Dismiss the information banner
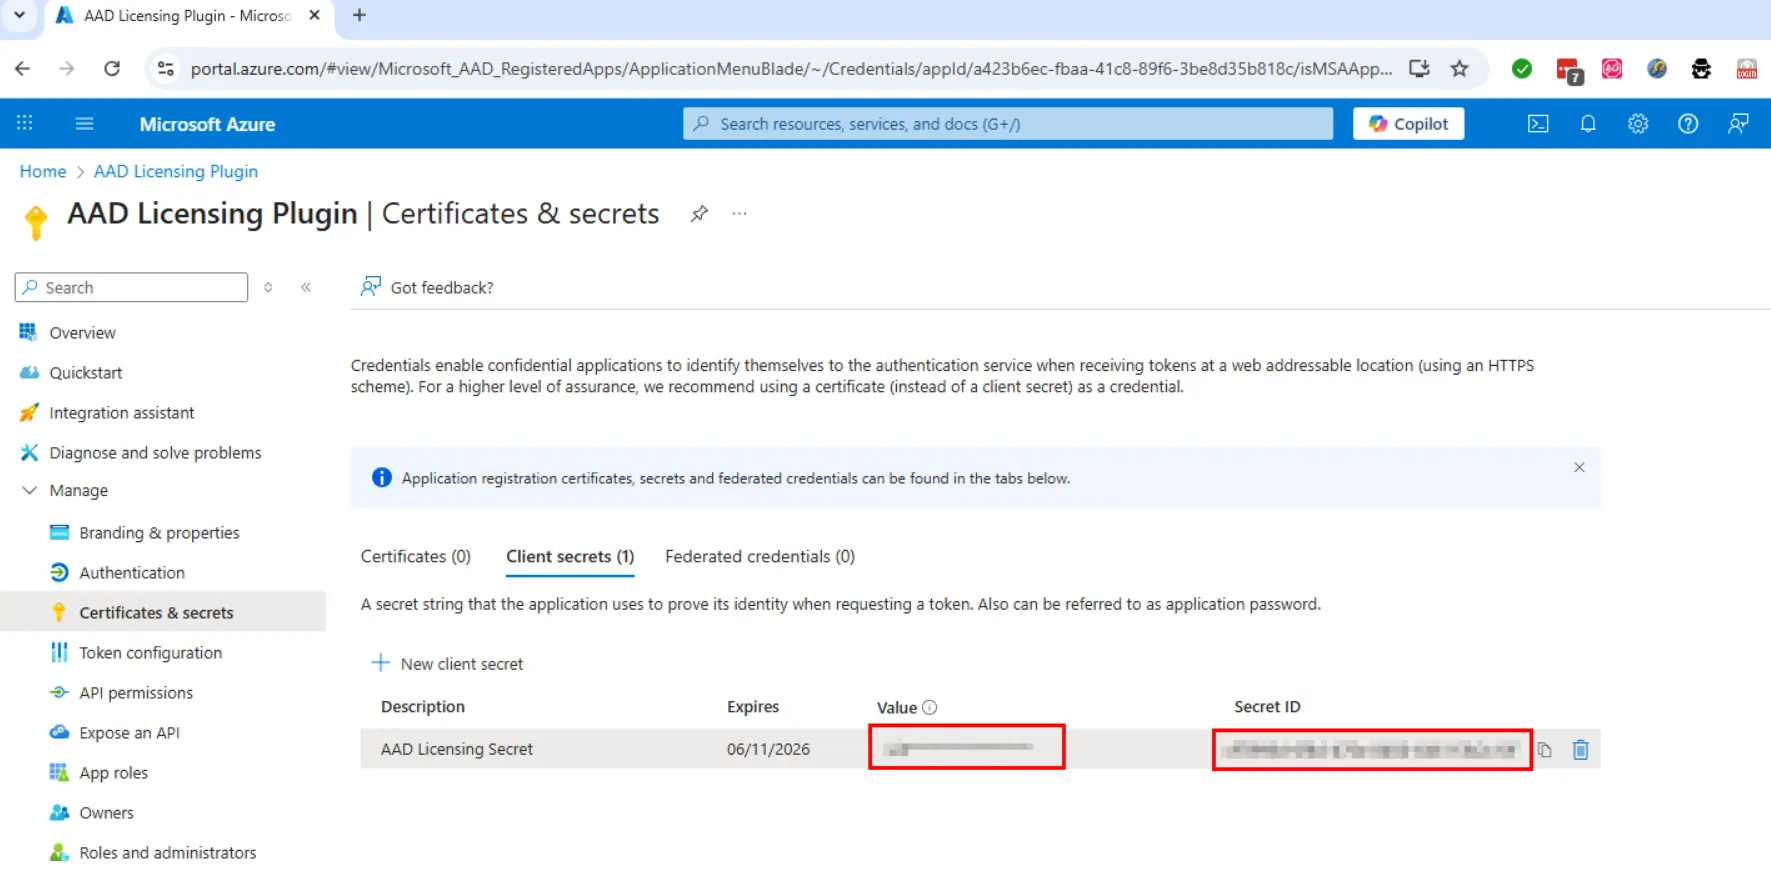Viewport: 1771px width, 881px height. tap(1579, 468)
